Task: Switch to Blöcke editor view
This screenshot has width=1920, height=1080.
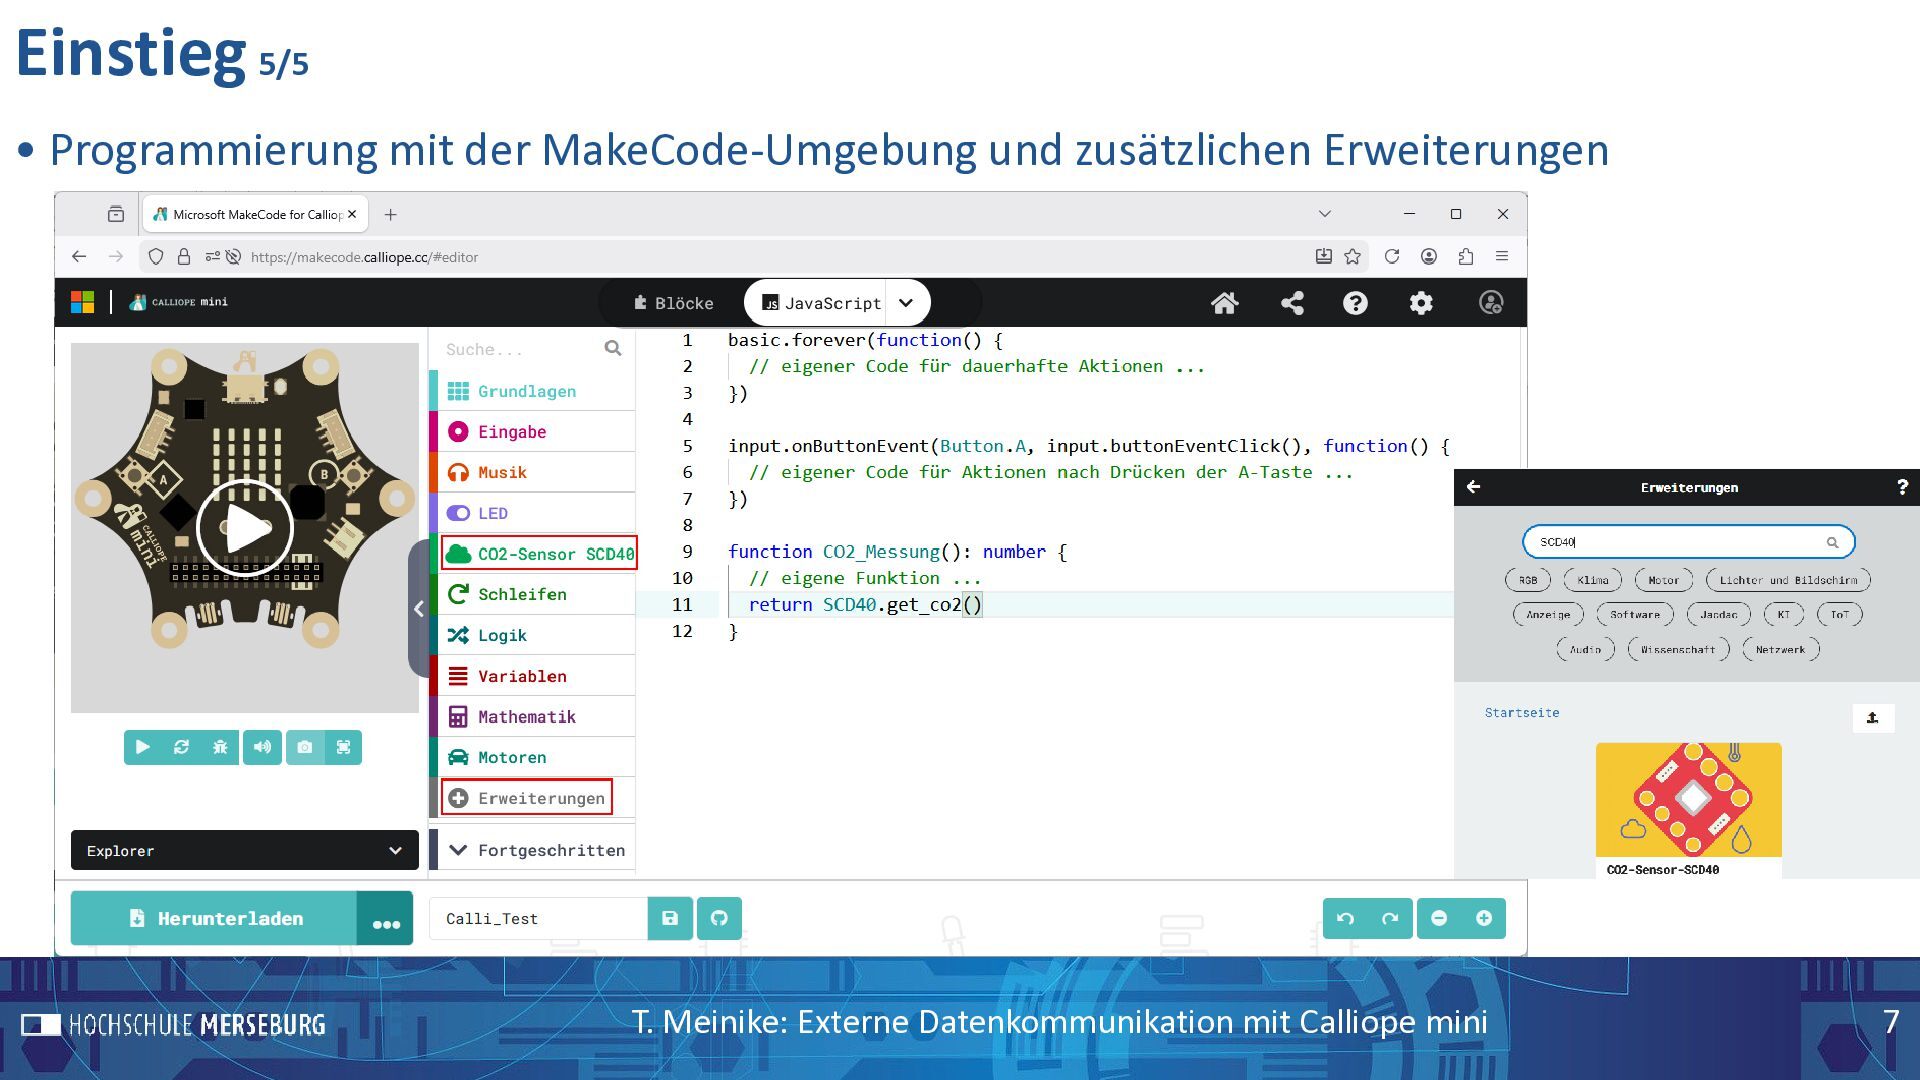Action: (x=674, y=303)
